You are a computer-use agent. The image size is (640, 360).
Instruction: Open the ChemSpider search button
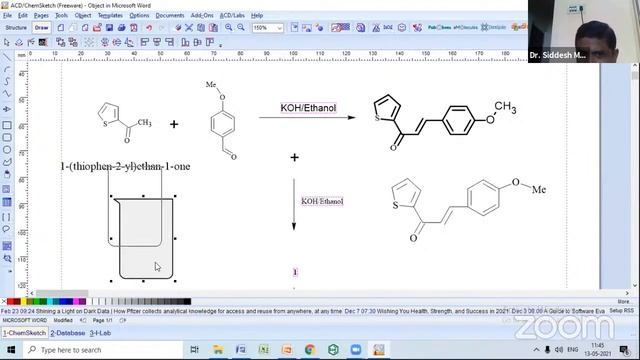[493, 27]
